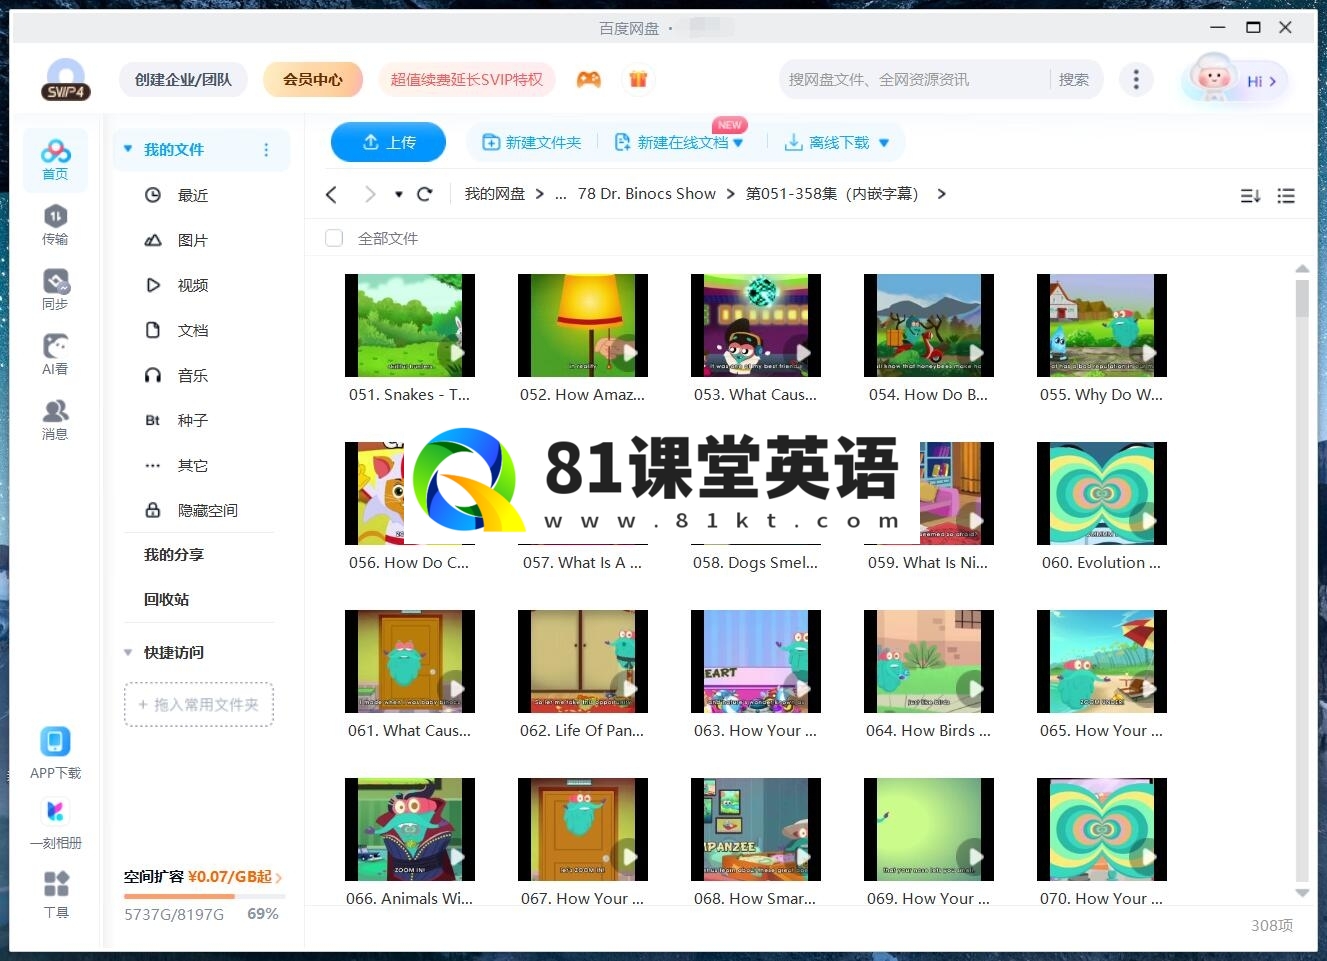Click 新建文件夹 new folder button
The width and height of the screenshot is (1327, 961).
(x=532, y=143)
